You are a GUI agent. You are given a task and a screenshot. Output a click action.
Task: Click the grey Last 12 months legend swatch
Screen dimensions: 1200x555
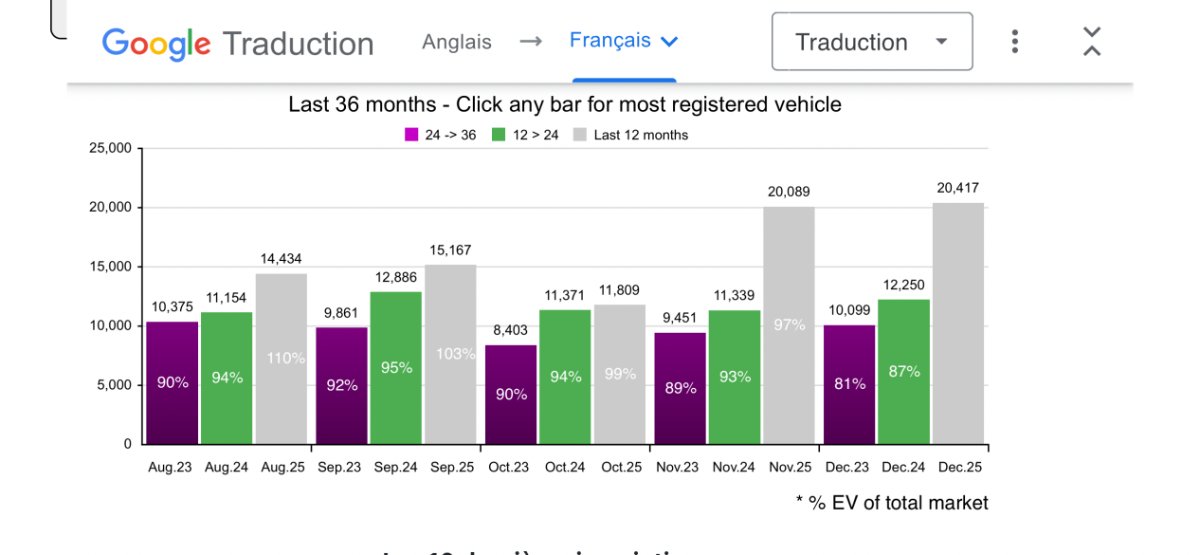click(x=579, y=135)
